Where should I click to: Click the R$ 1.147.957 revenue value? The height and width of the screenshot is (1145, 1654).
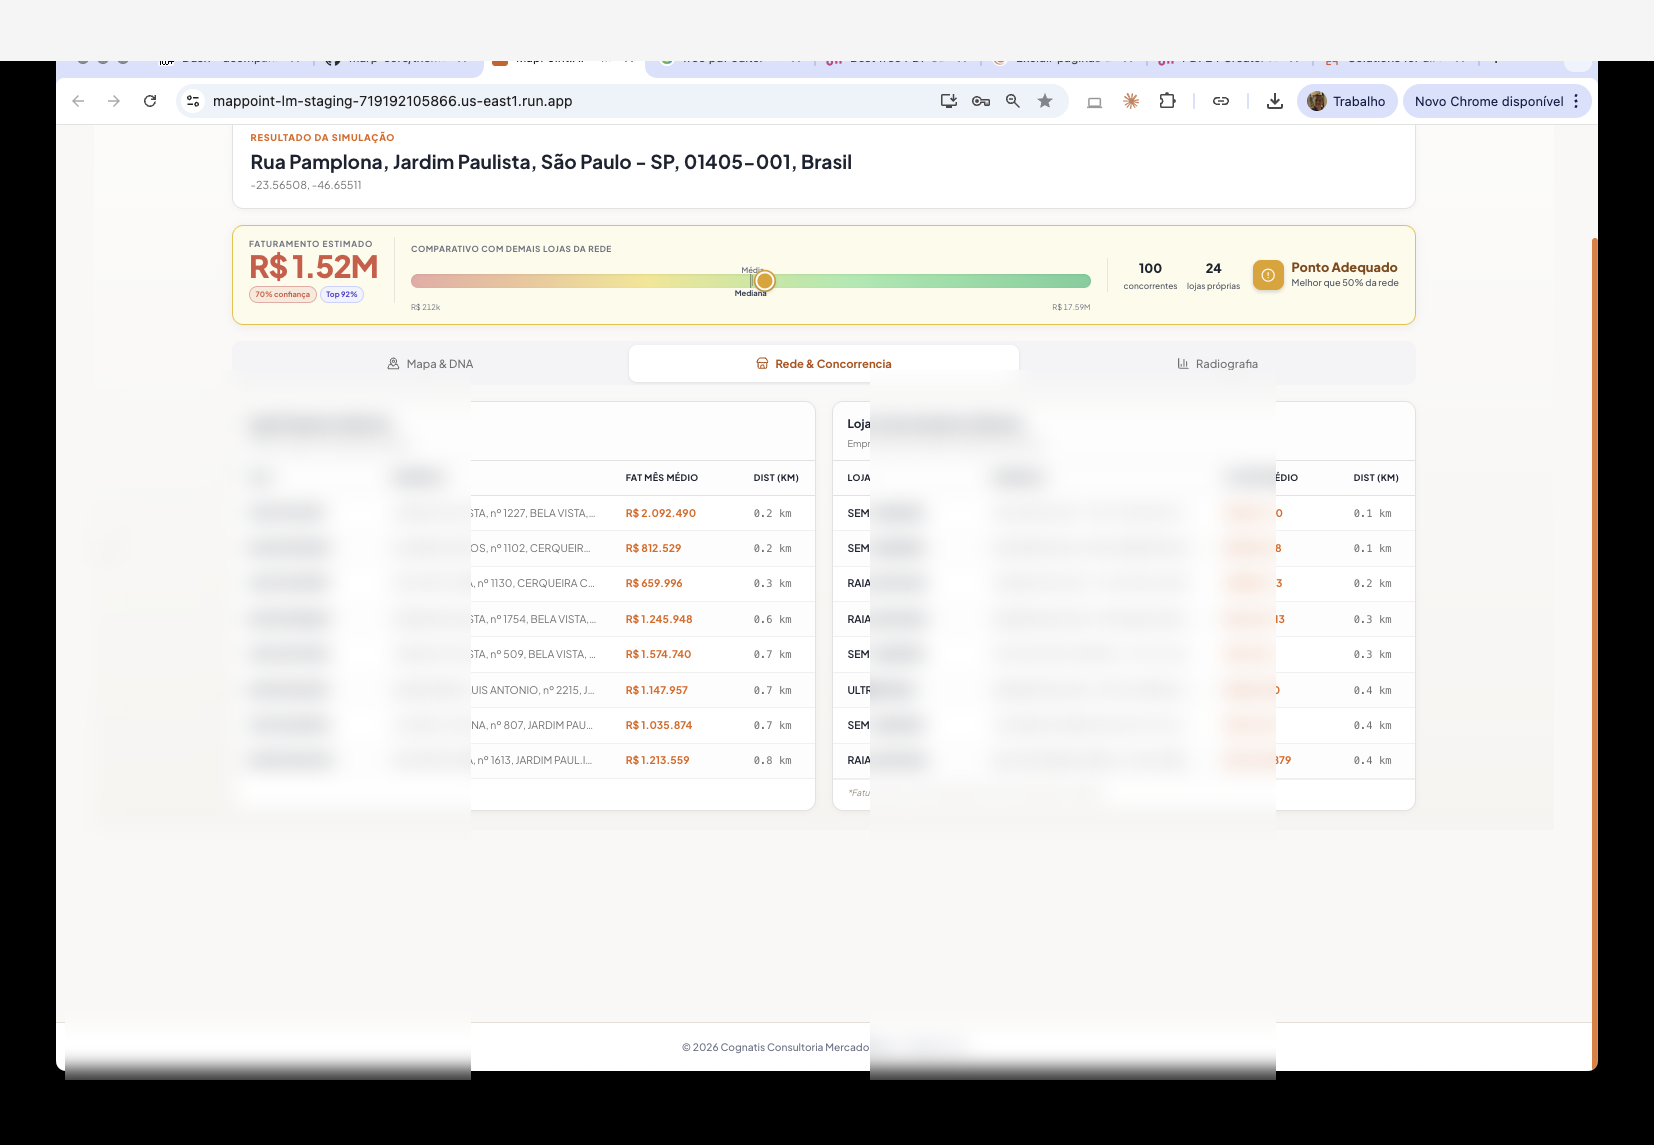(x=657, y=690)
